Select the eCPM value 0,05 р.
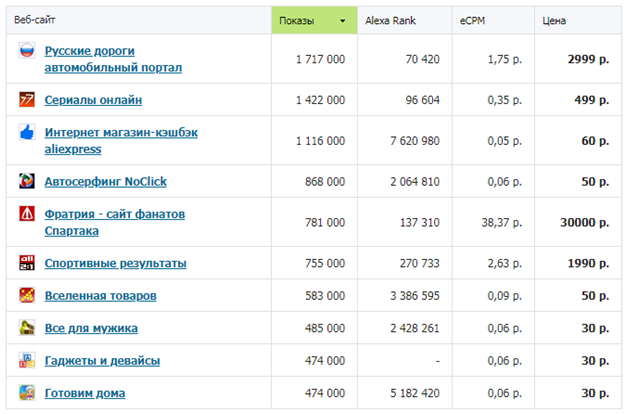Image resolution: width=628 pixels, height=414 pixels. pyautogui.click(x=505, y=141)
